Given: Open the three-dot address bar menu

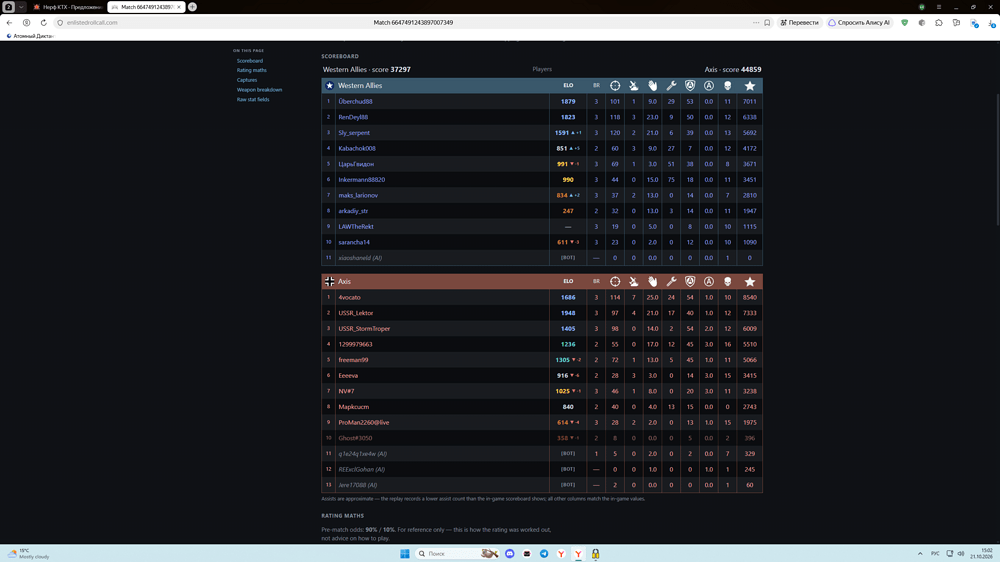Looking at the screenshot, I should (756, 22).
